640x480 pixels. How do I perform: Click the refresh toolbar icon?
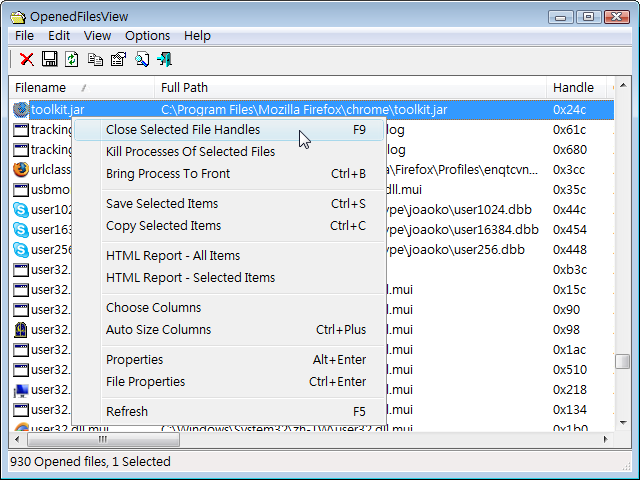click(72, 59)
